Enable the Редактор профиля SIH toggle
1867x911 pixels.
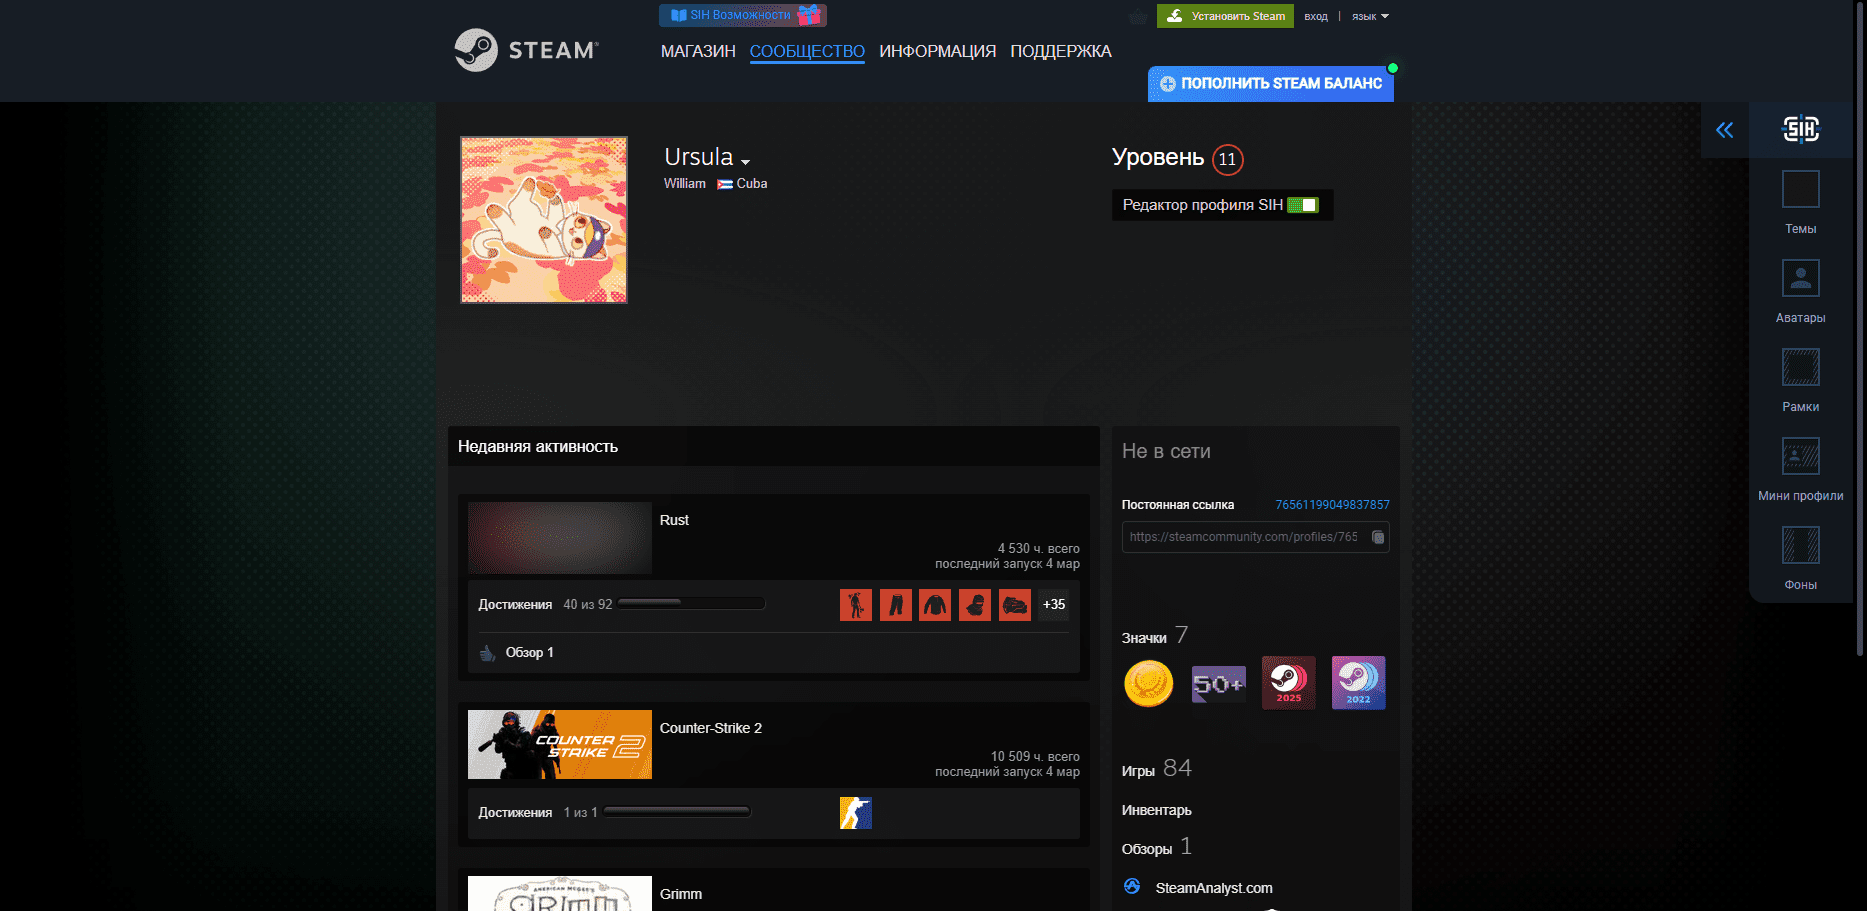(x=1309, y=205)
